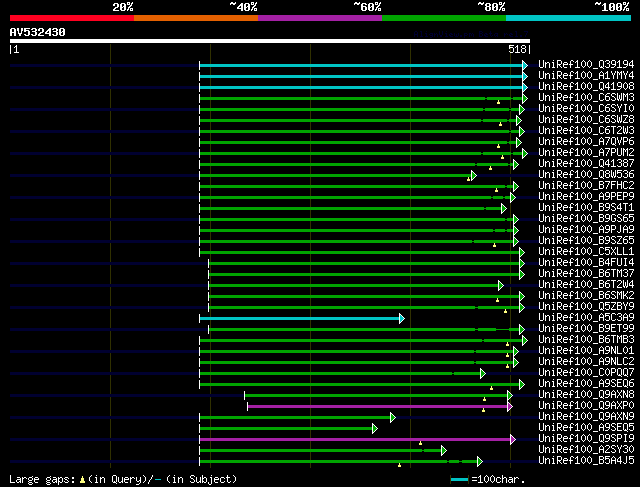Click the cyan alignment bar for UniRef100_A1YMY4
Image resolution: width=640 pixels, height=487 pixels.
[361, 76]
